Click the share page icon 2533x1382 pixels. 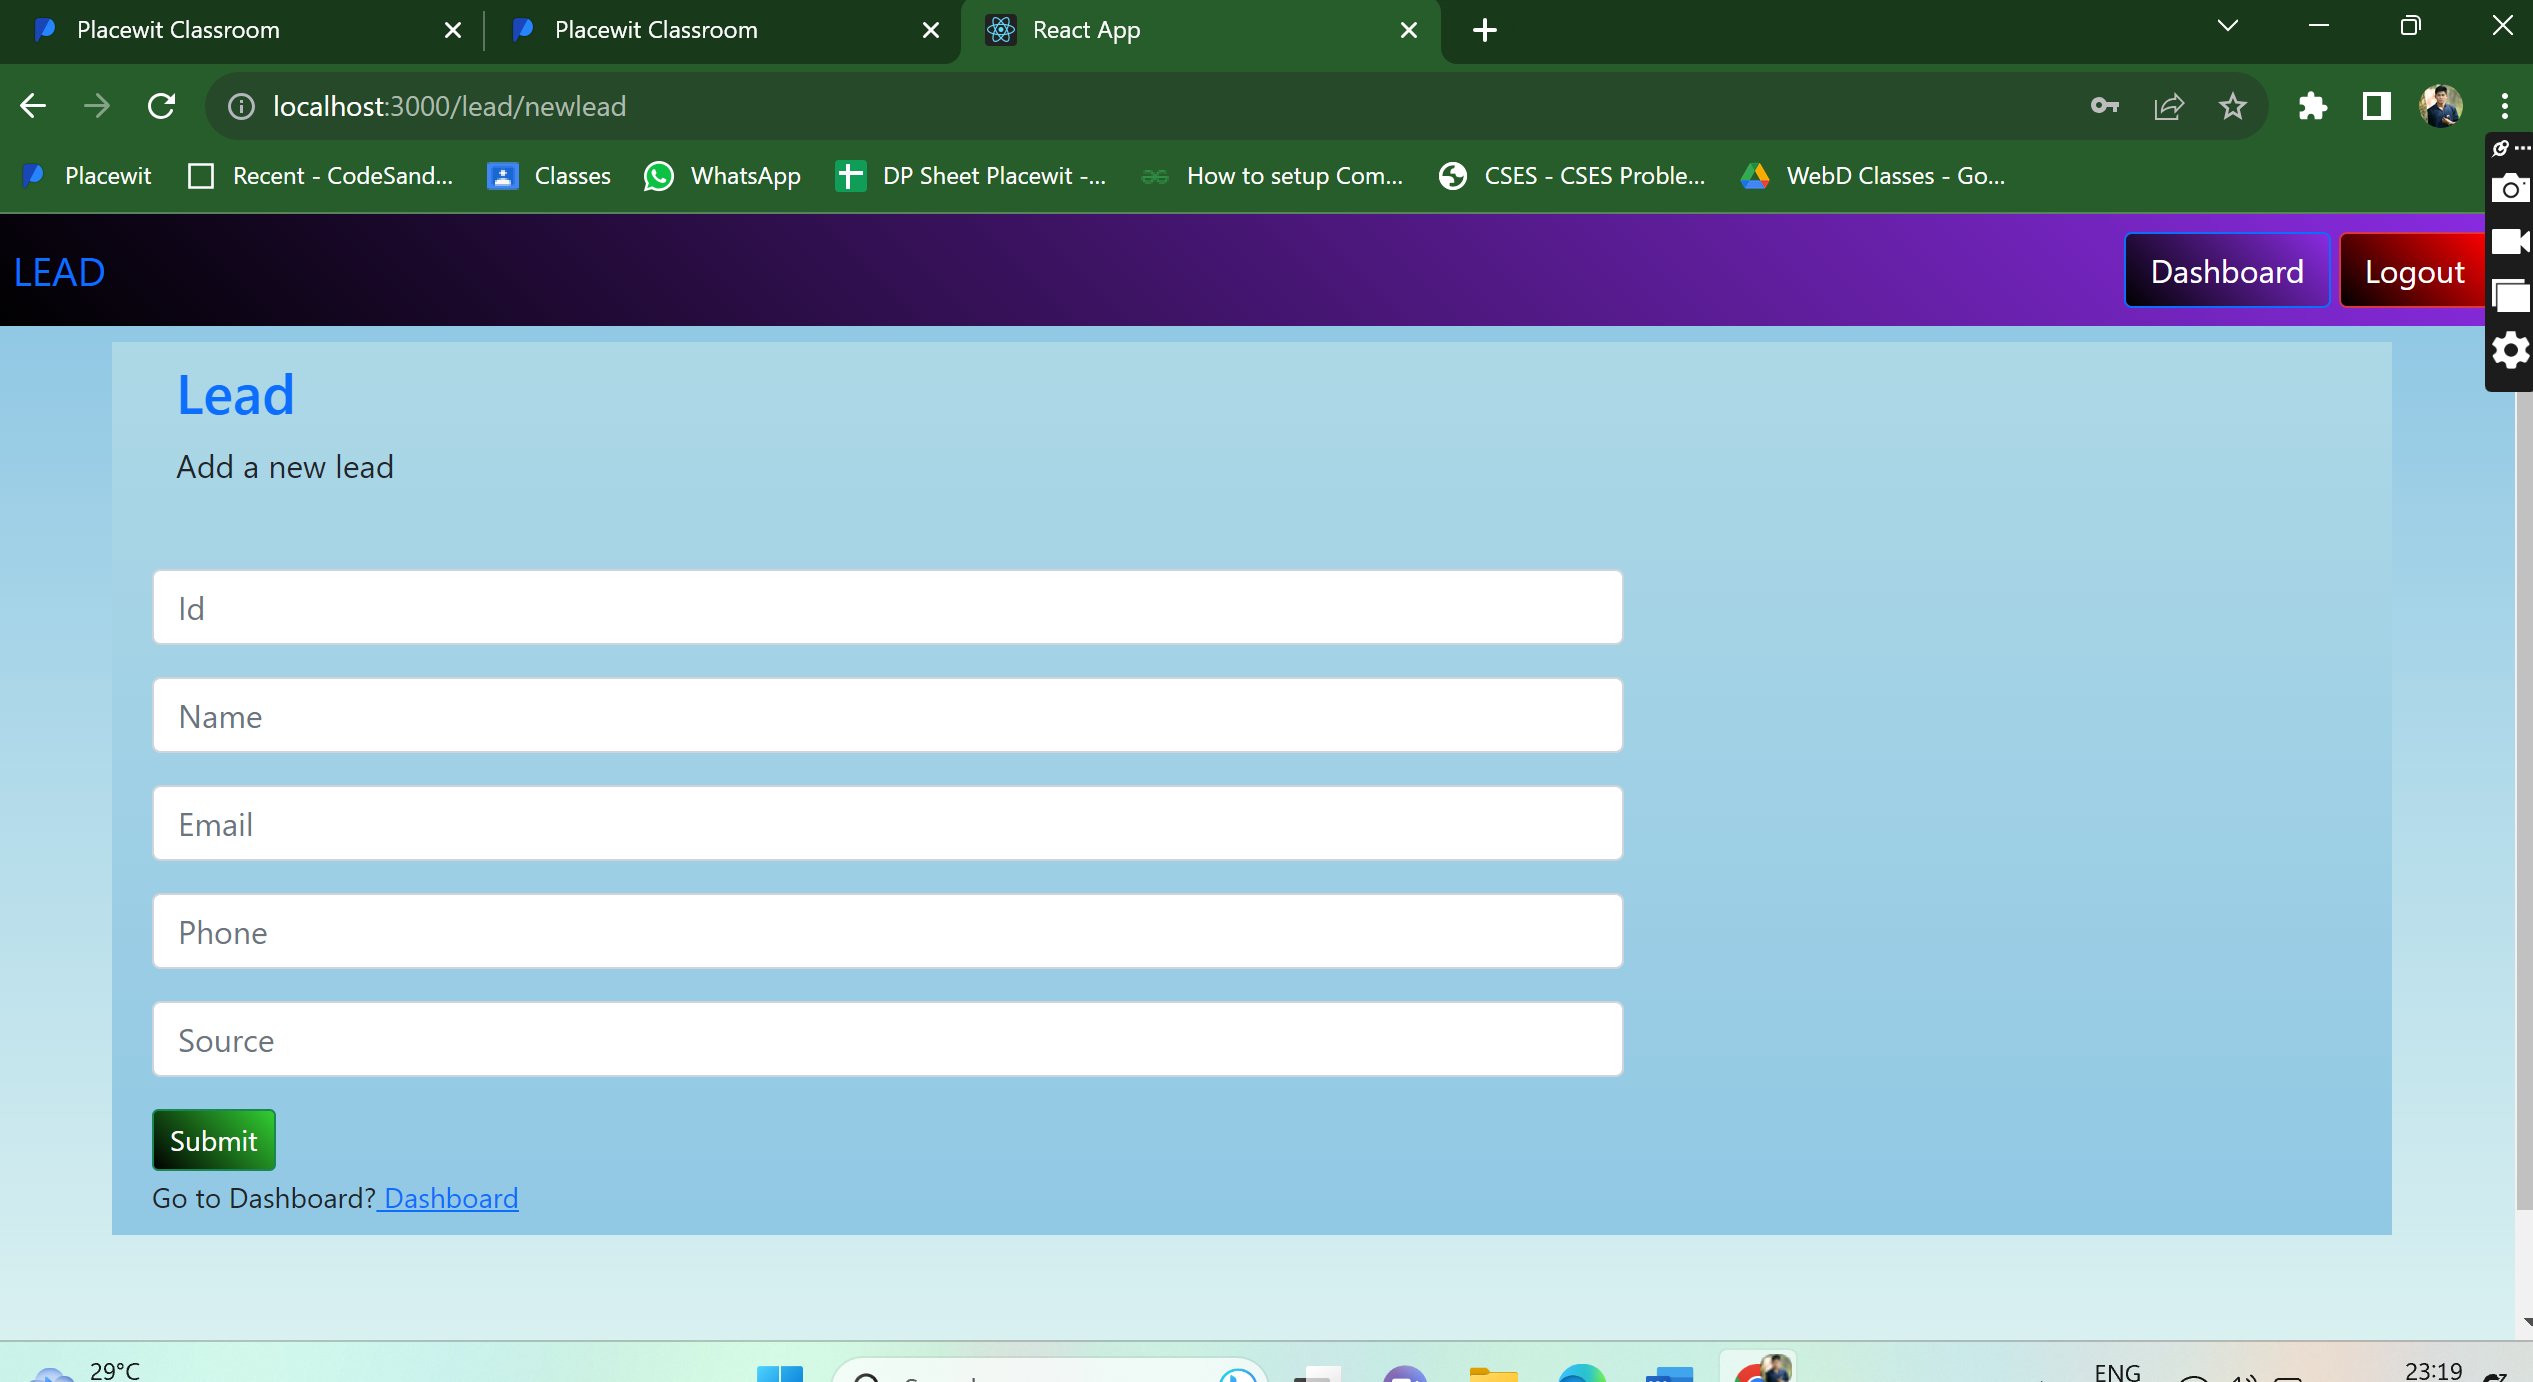tap(2168, 106)
